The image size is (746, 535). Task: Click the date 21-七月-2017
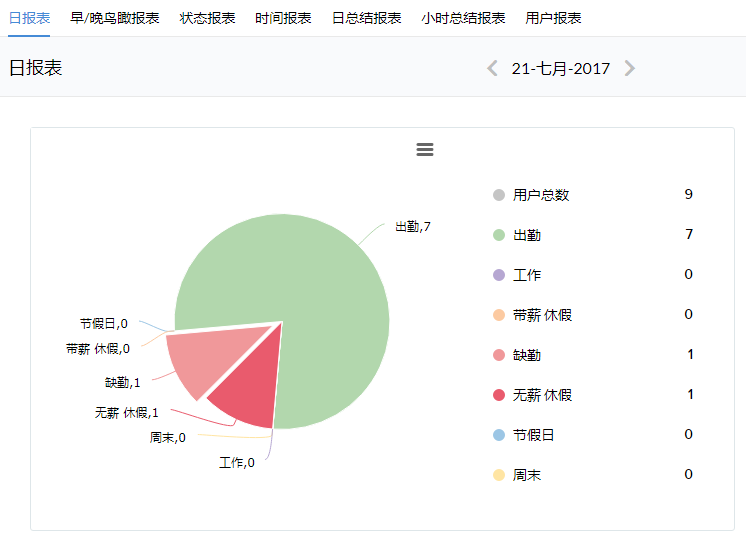point(560,68)
